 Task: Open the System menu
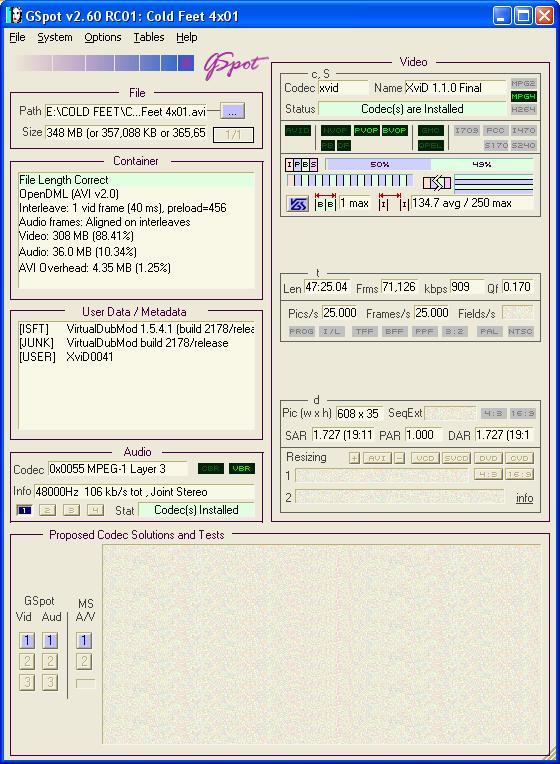55,38
